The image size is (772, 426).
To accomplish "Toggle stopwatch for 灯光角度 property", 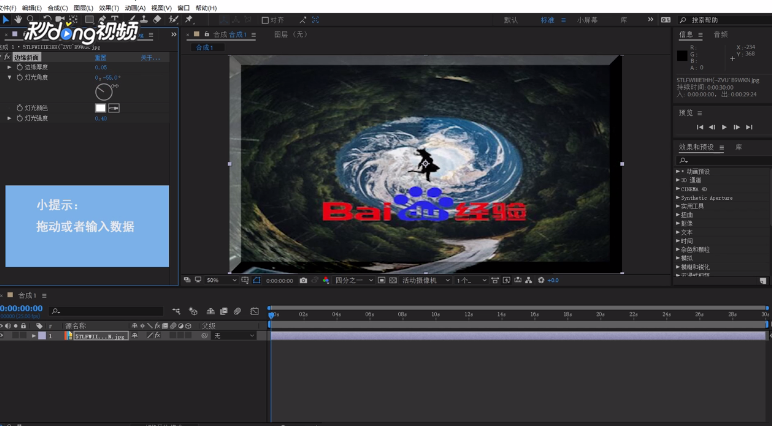I will pyautogui.click(x=20, y=77).
